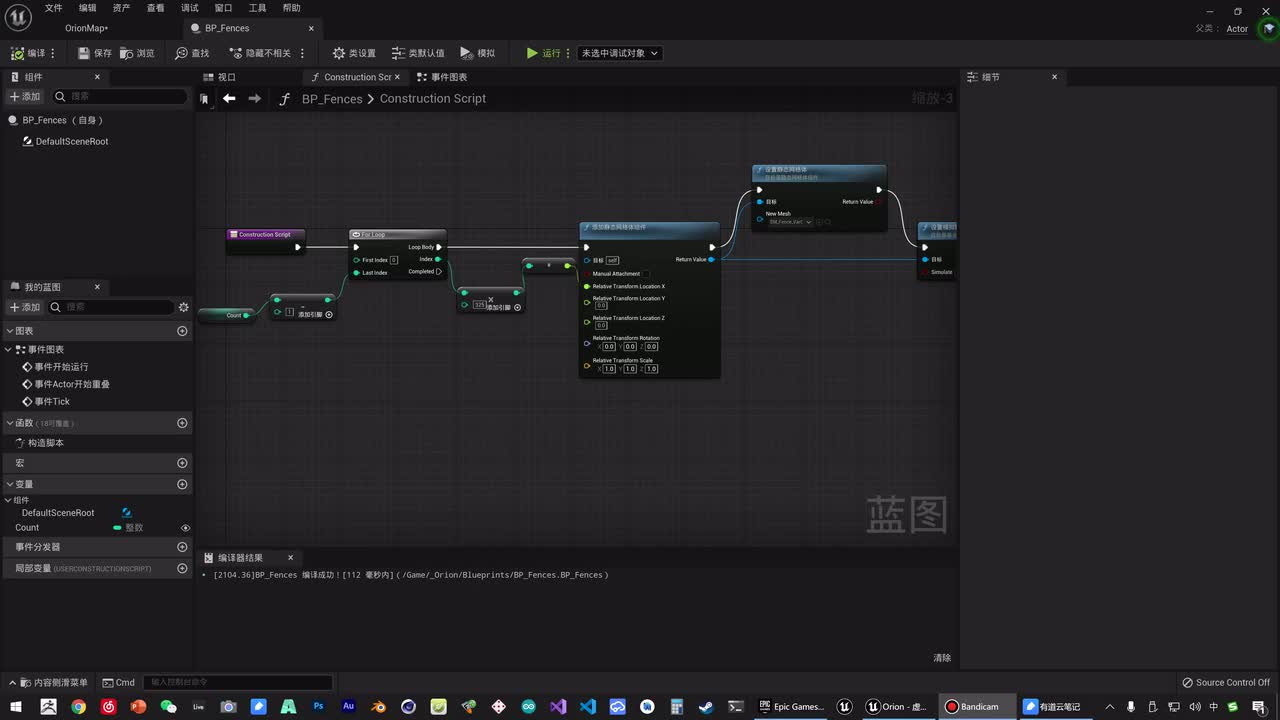Close the 编译器结果 panel tab
This screenshot has width=1280, height=720.
291,558
